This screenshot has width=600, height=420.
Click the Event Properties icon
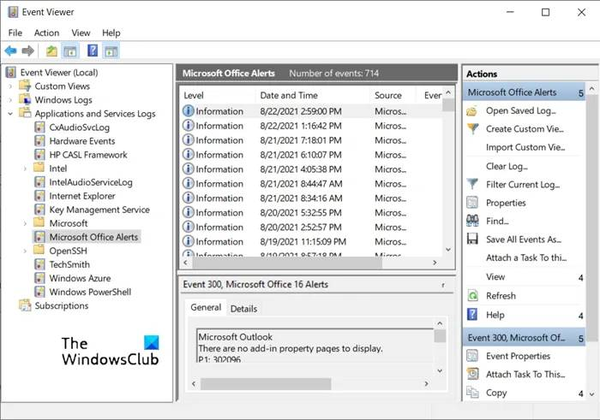tap(473, 356)
